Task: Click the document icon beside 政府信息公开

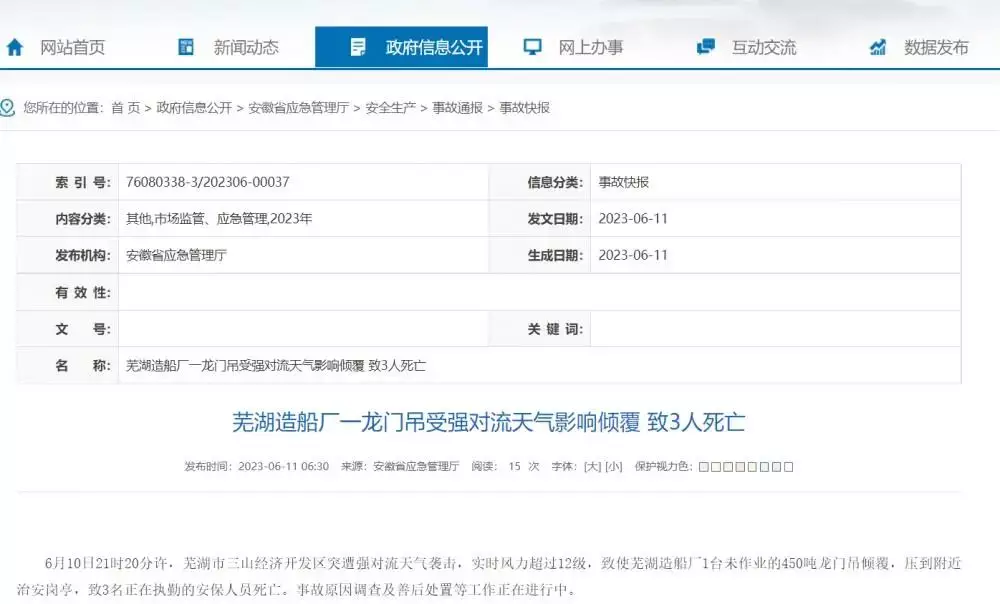Action: point(358,47)
